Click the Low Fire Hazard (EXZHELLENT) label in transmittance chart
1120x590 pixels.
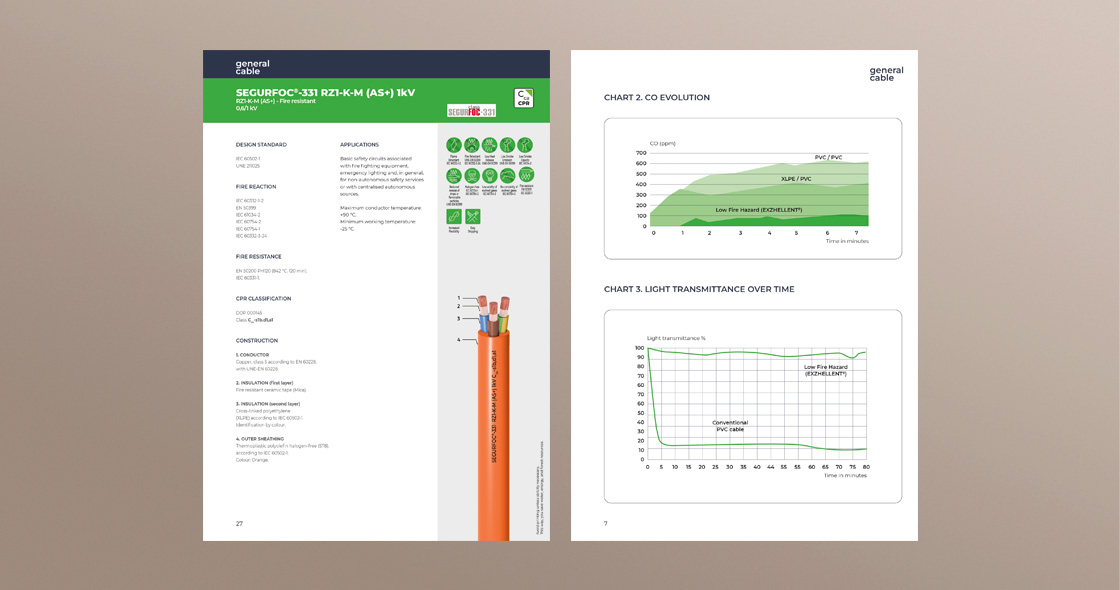pyautogui.click(x=826, y=371)
